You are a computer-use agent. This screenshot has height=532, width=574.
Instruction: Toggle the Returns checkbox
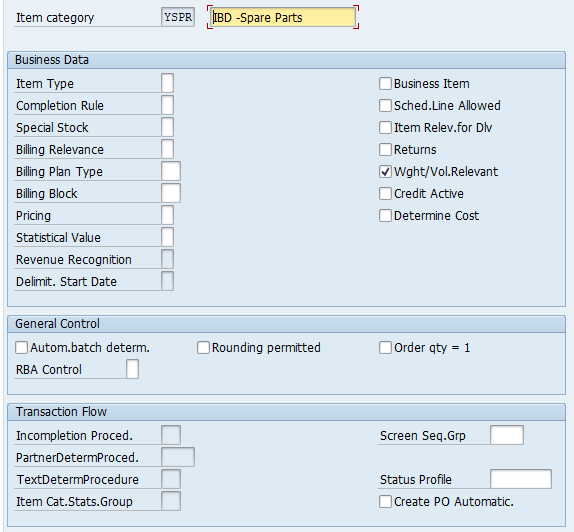point(385,149)
